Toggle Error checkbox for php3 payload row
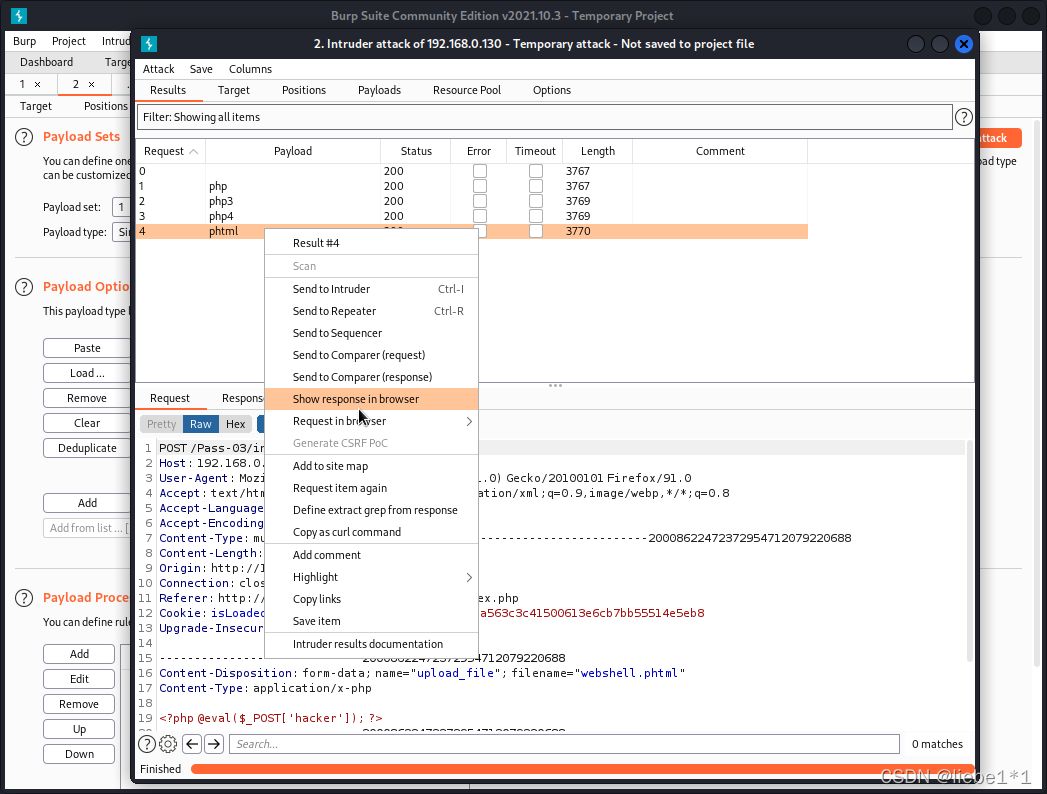This screenshot has height=794, width=1047. pyautogui.click(x=479, y=201)
